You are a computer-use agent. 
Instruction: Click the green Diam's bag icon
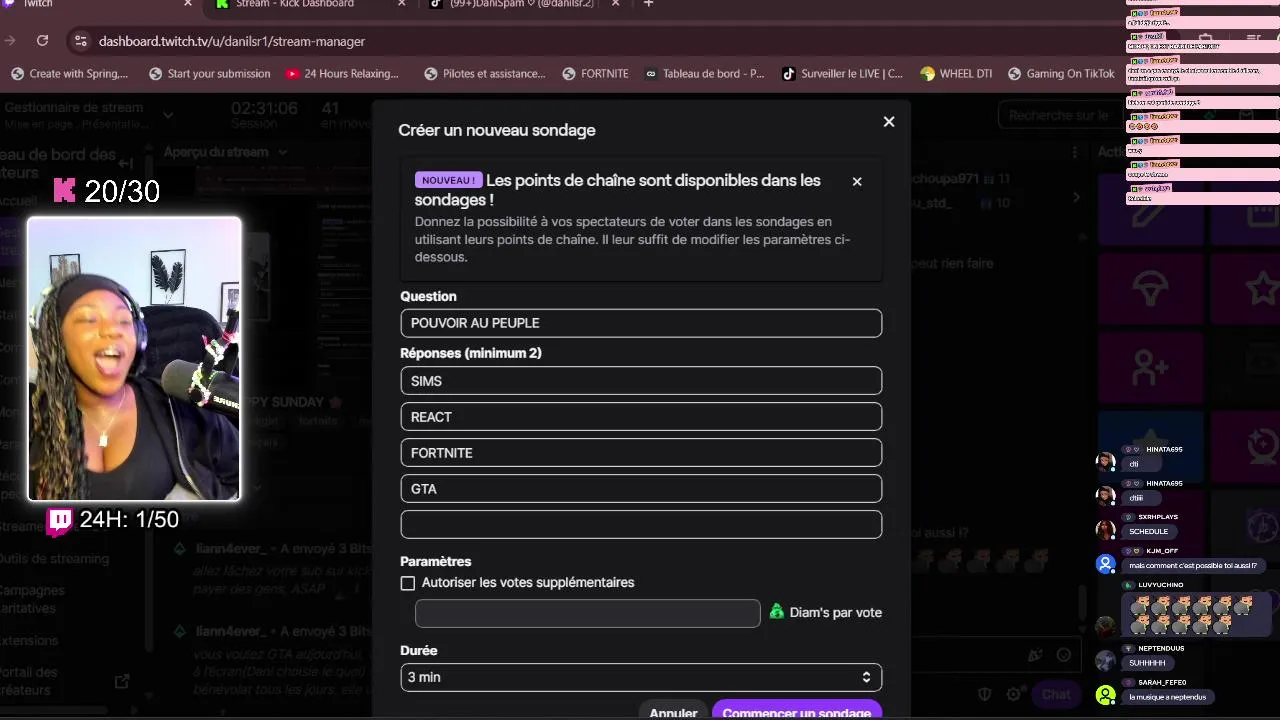(777, 611)
